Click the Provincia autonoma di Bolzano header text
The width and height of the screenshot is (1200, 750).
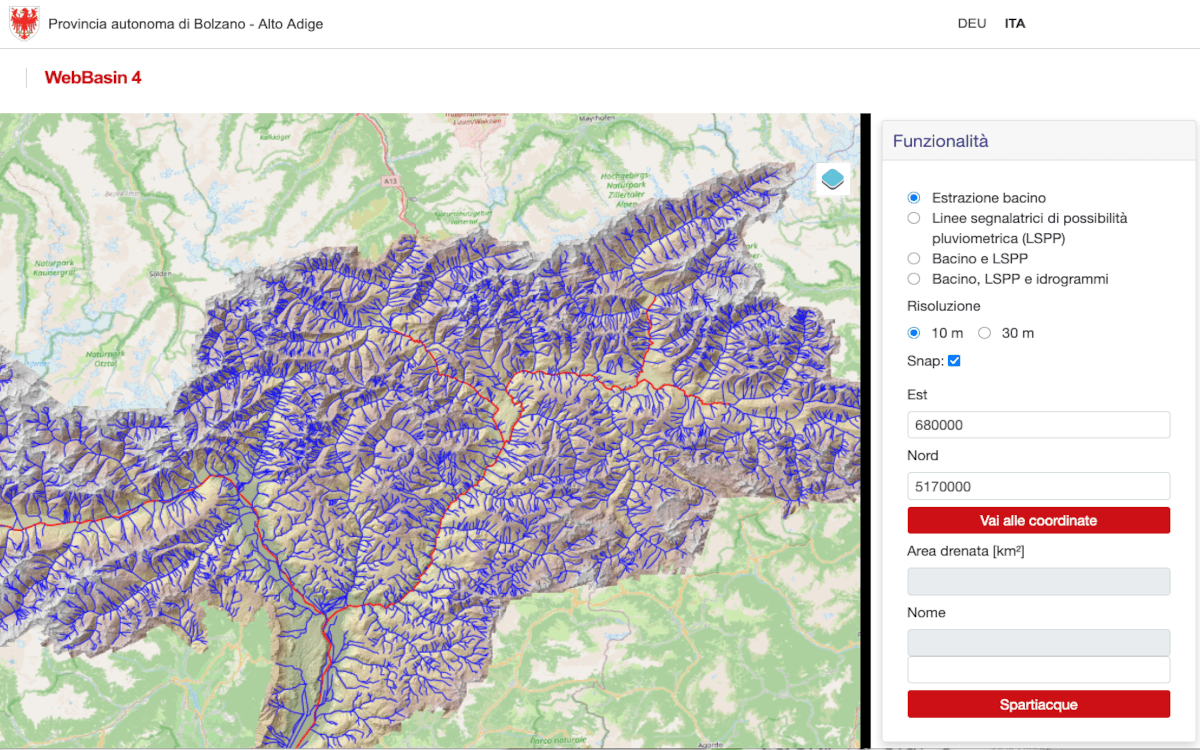point(186,24)
